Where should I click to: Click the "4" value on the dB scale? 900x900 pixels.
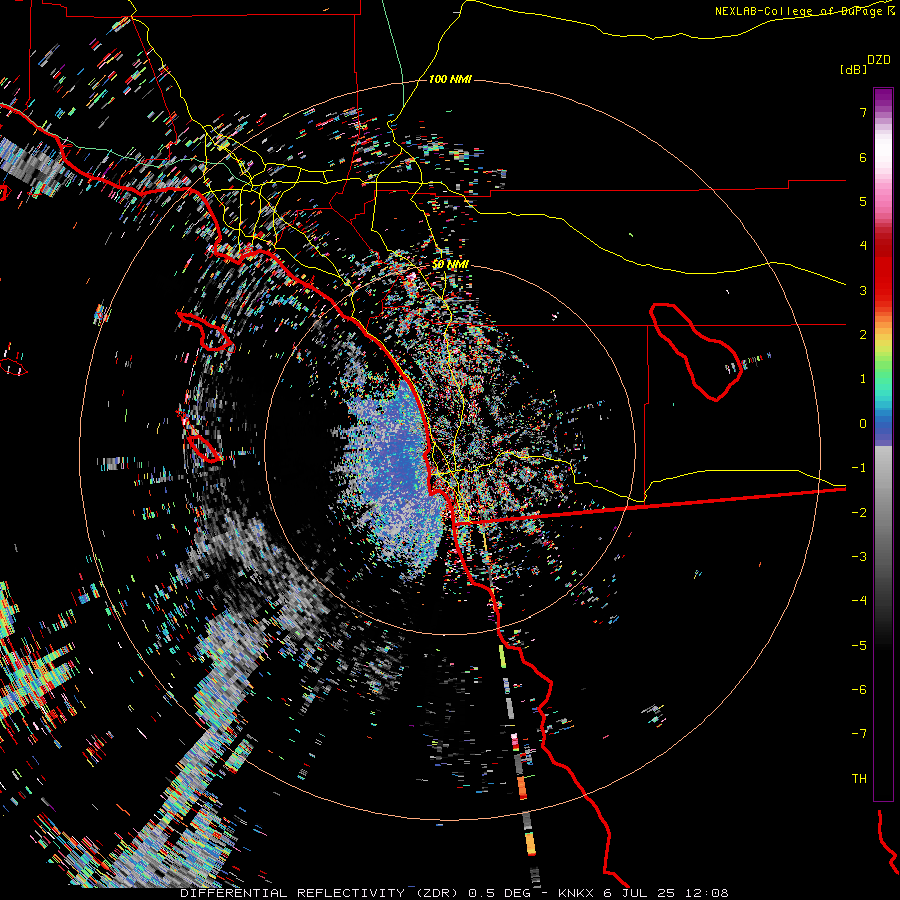863,246
